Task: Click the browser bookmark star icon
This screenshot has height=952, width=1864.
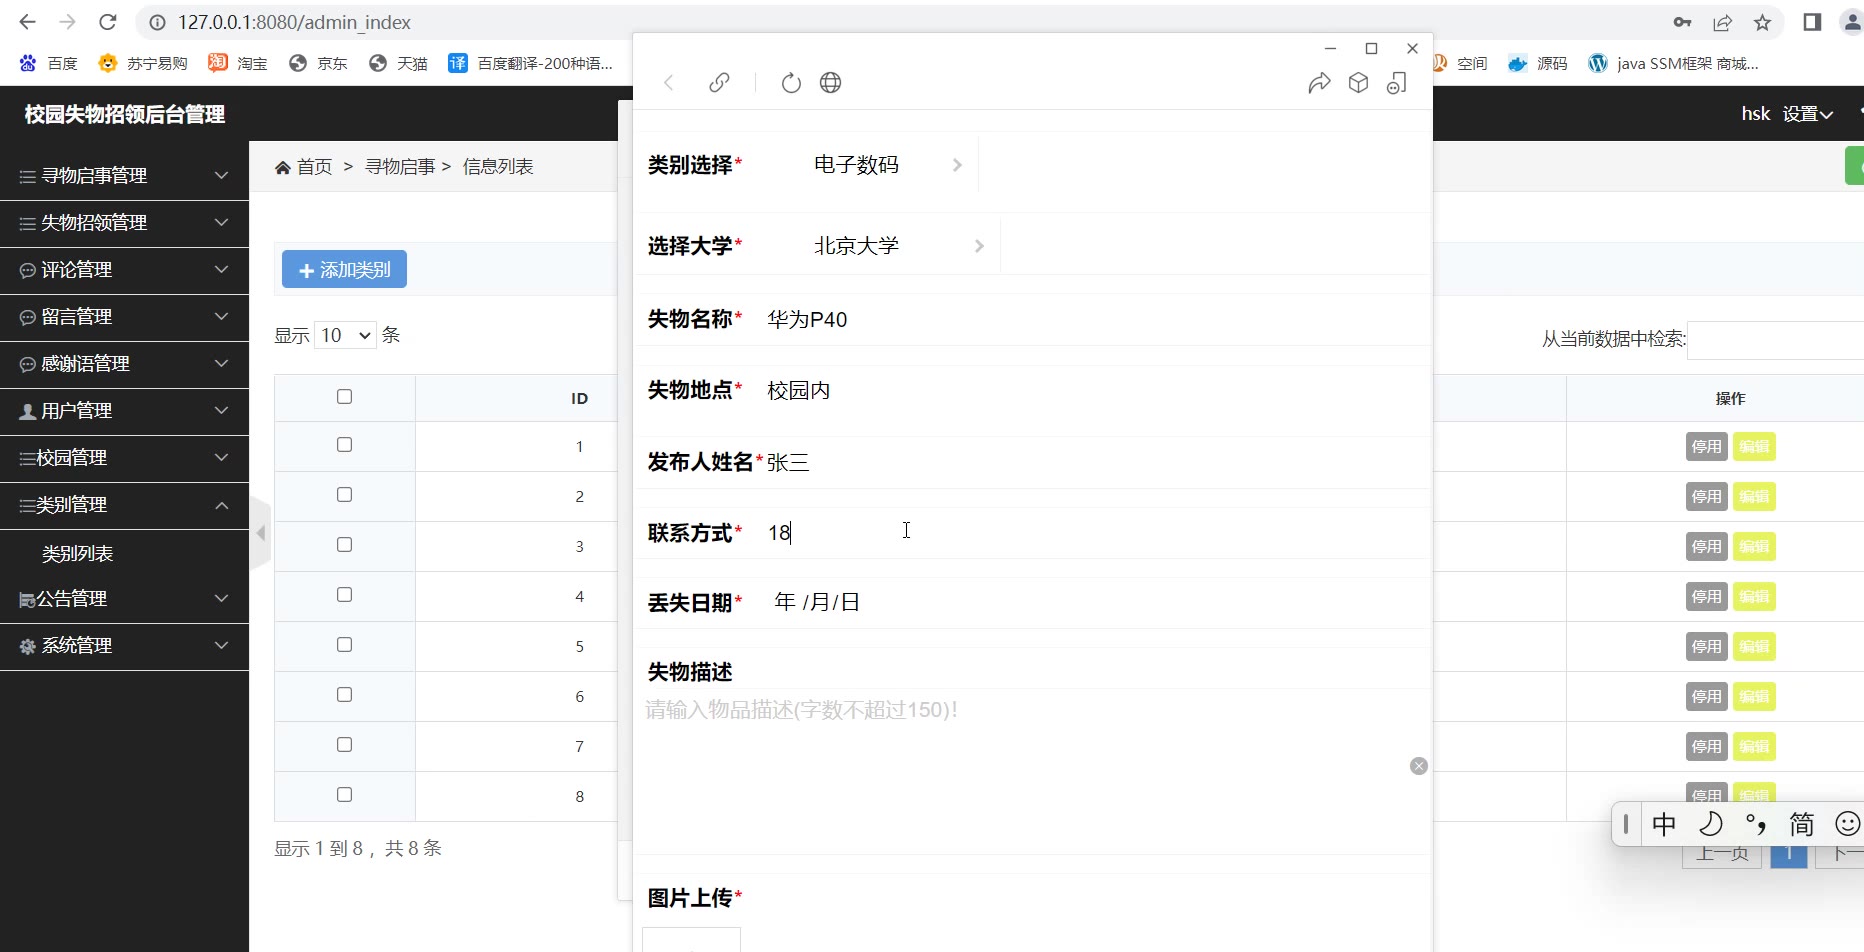Action: pyautogui.click(x=1762, y=22)
